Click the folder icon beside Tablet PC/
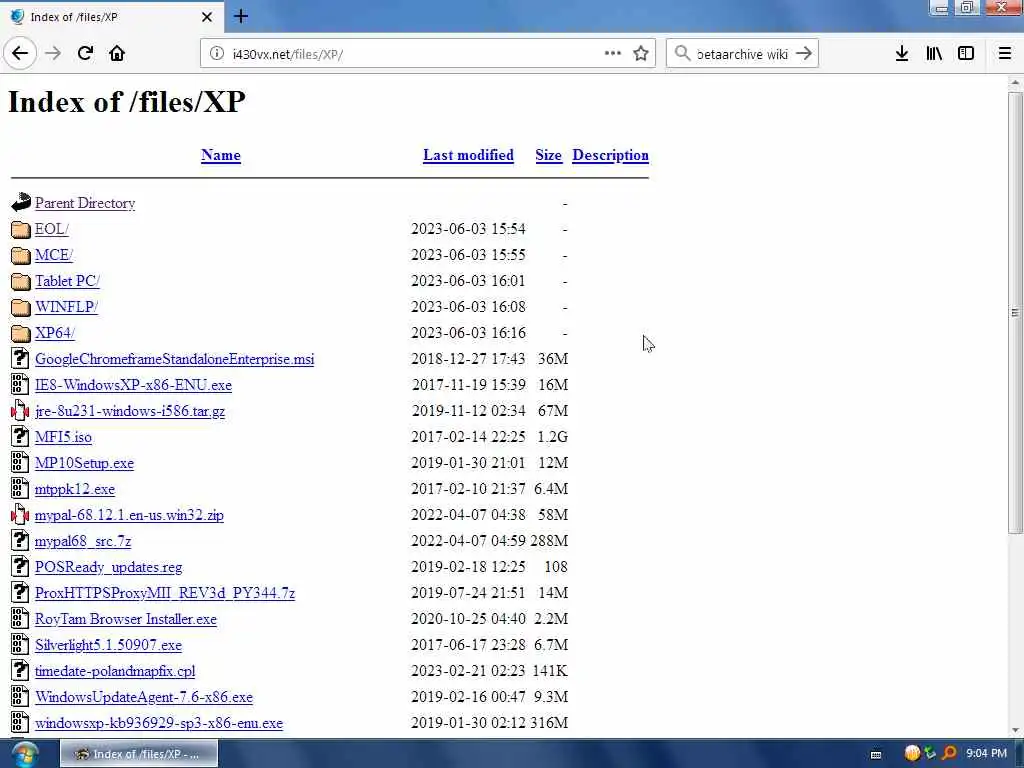1024x768 pixels. click(x=20, y=281)
